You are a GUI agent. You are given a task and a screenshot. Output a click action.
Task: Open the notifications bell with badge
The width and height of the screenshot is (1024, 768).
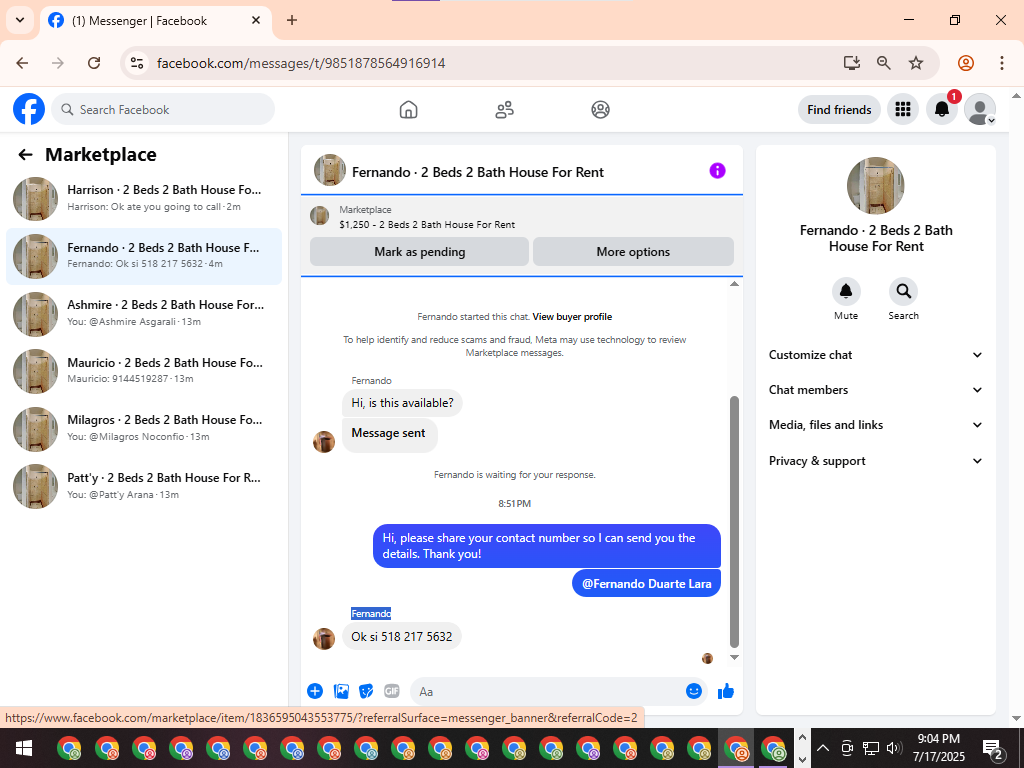pyautogui.click(x=942, y=110)
